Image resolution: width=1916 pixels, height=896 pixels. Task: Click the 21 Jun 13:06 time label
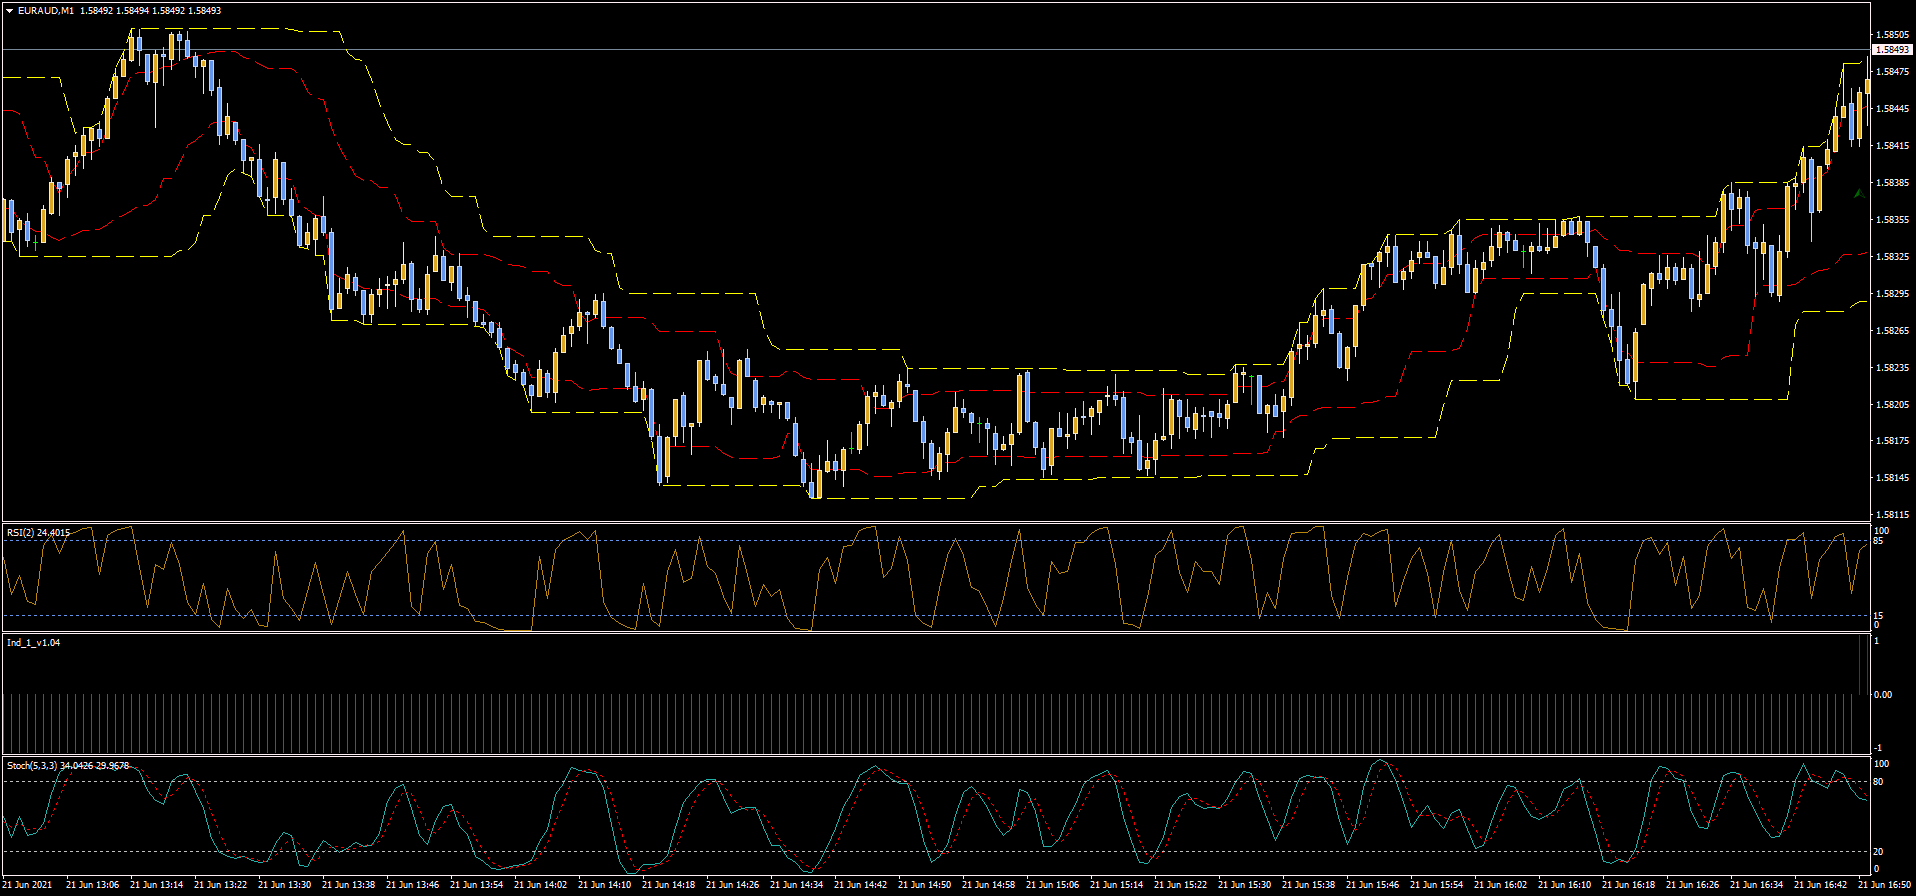(93, 885)
